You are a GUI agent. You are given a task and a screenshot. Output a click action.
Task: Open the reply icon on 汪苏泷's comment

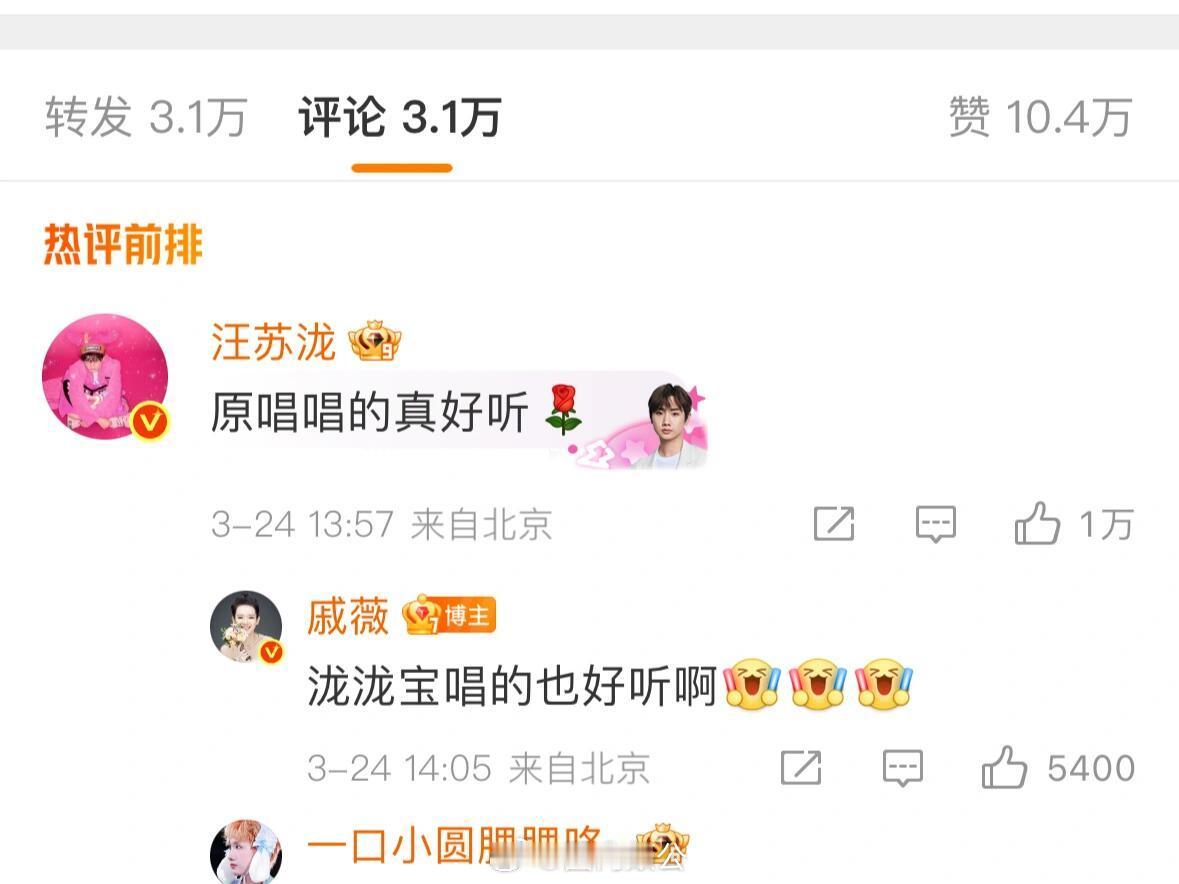point(935,524)
